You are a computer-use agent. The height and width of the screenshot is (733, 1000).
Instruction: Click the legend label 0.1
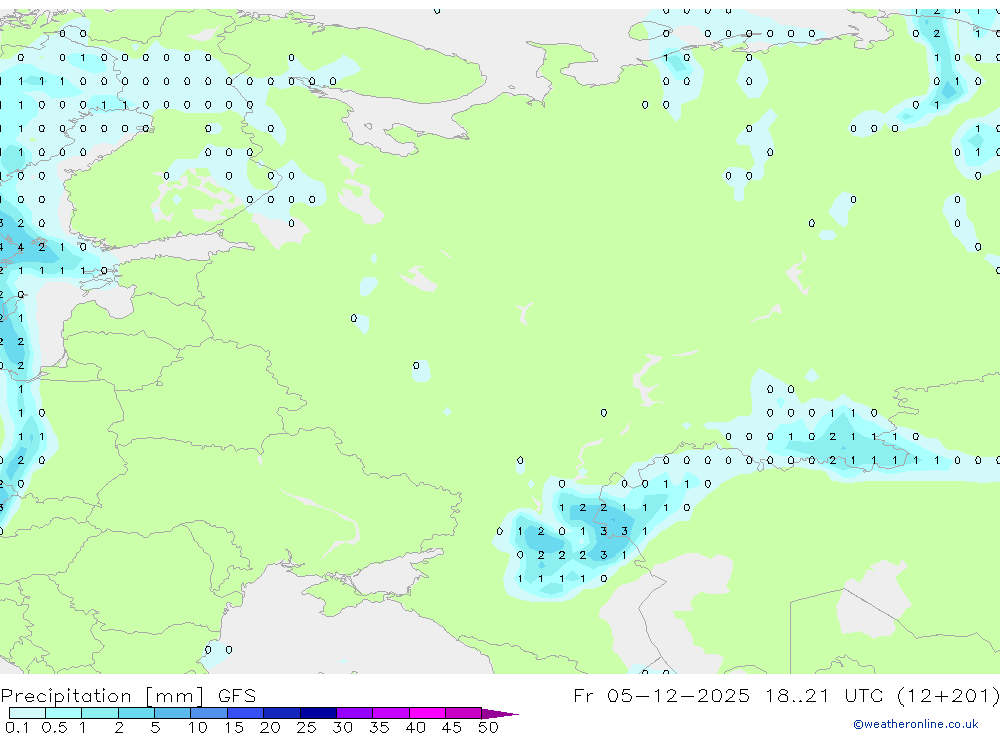click(x=17, y=727)
